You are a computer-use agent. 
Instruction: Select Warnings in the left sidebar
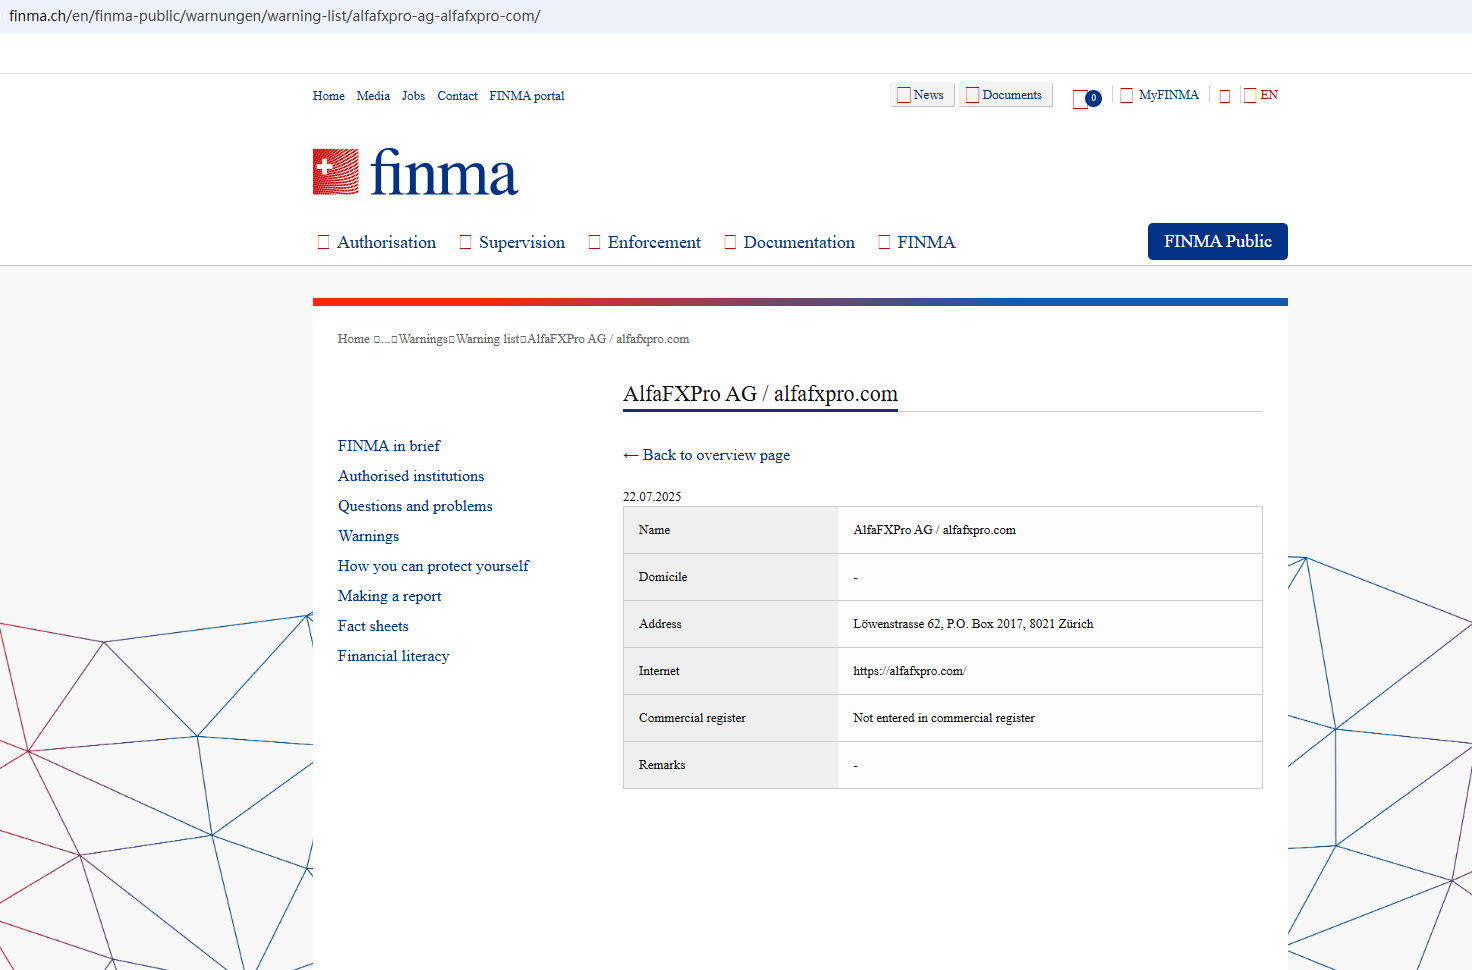tap(368, 536)
